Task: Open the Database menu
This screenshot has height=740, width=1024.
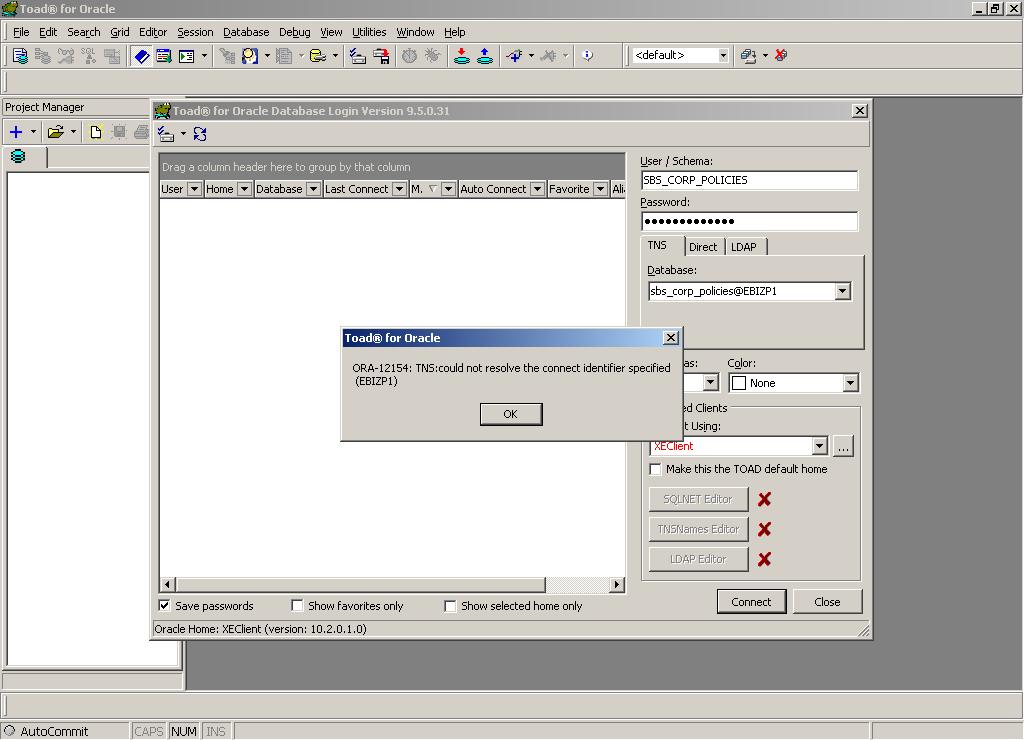Action: click(246, 32)
